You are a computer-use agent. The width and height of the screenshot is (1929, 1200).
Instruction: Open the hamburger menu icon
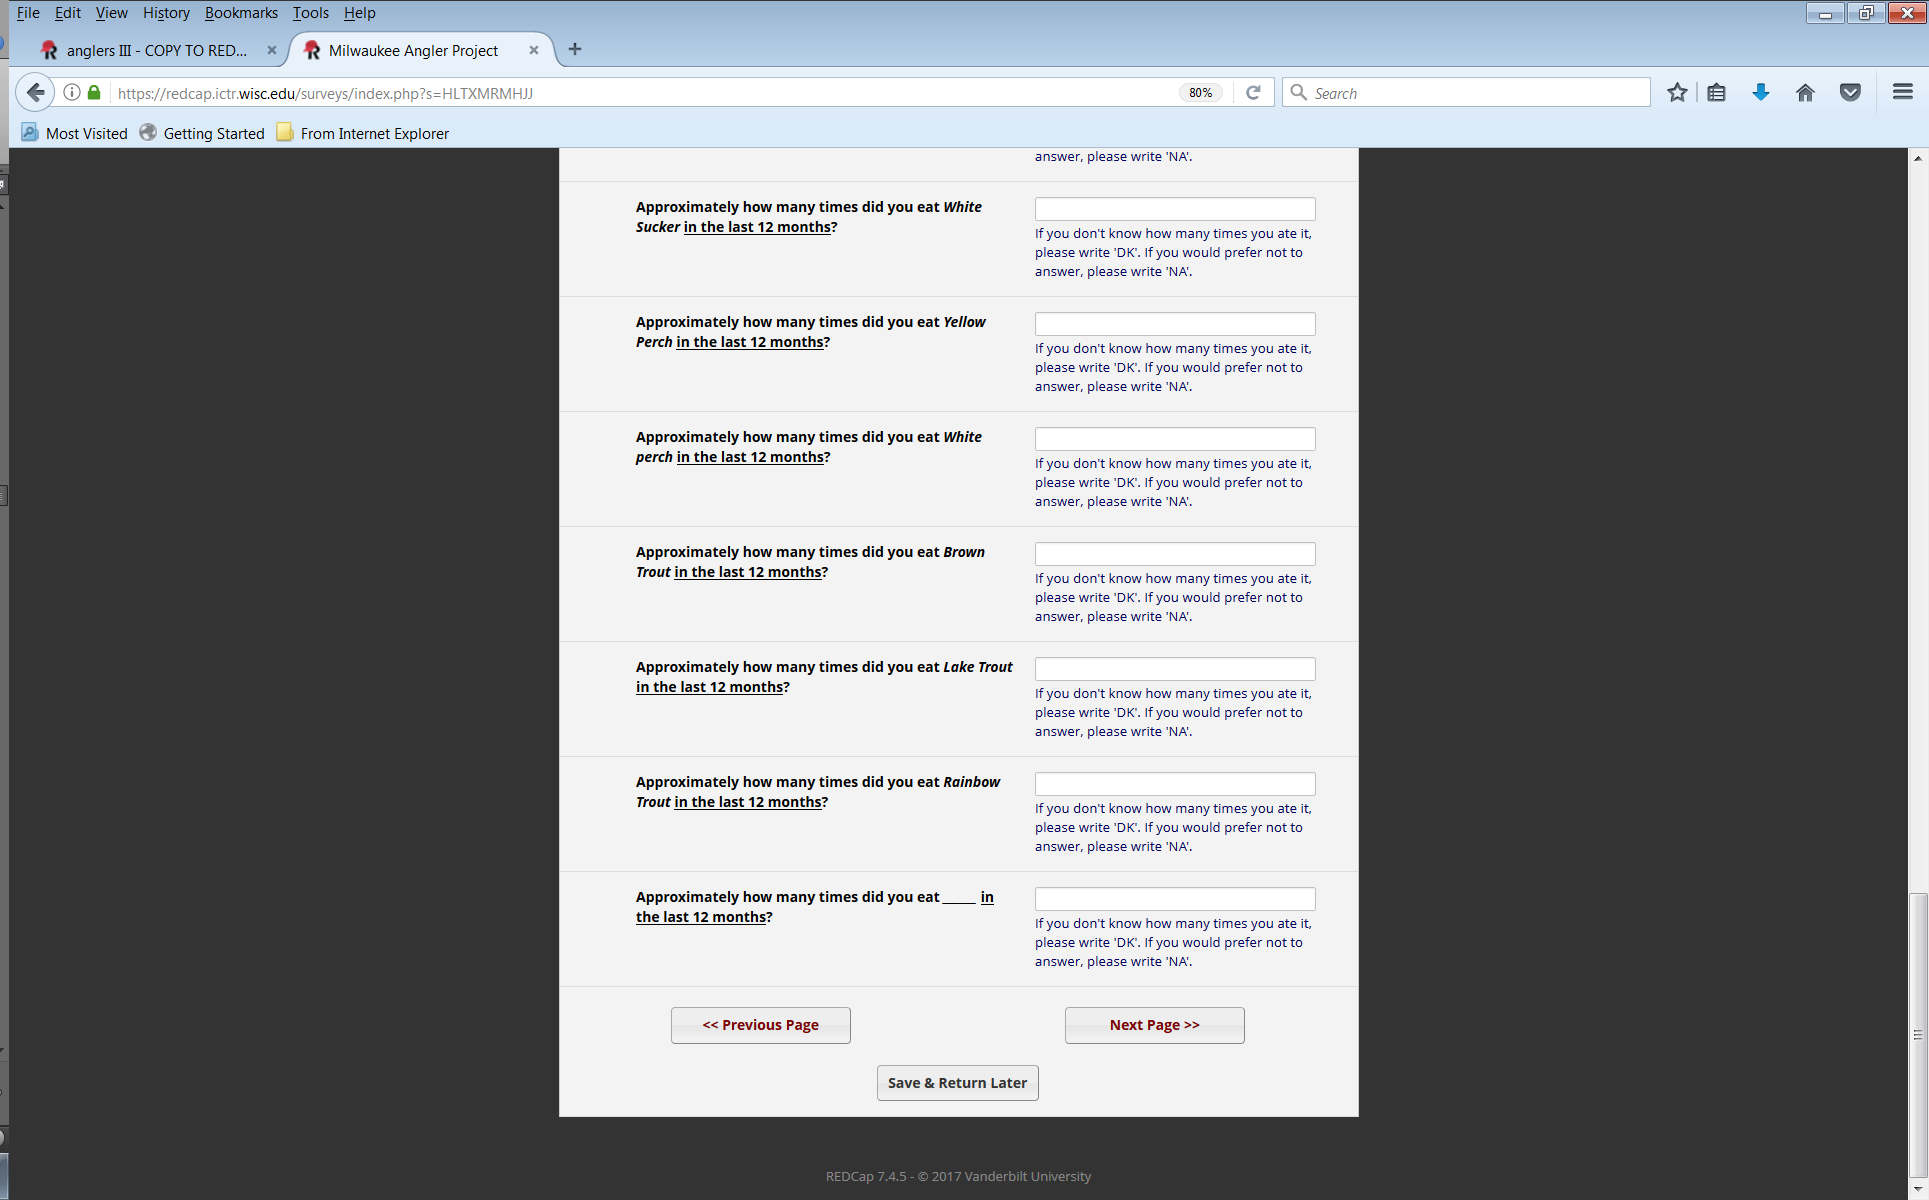1902,92
